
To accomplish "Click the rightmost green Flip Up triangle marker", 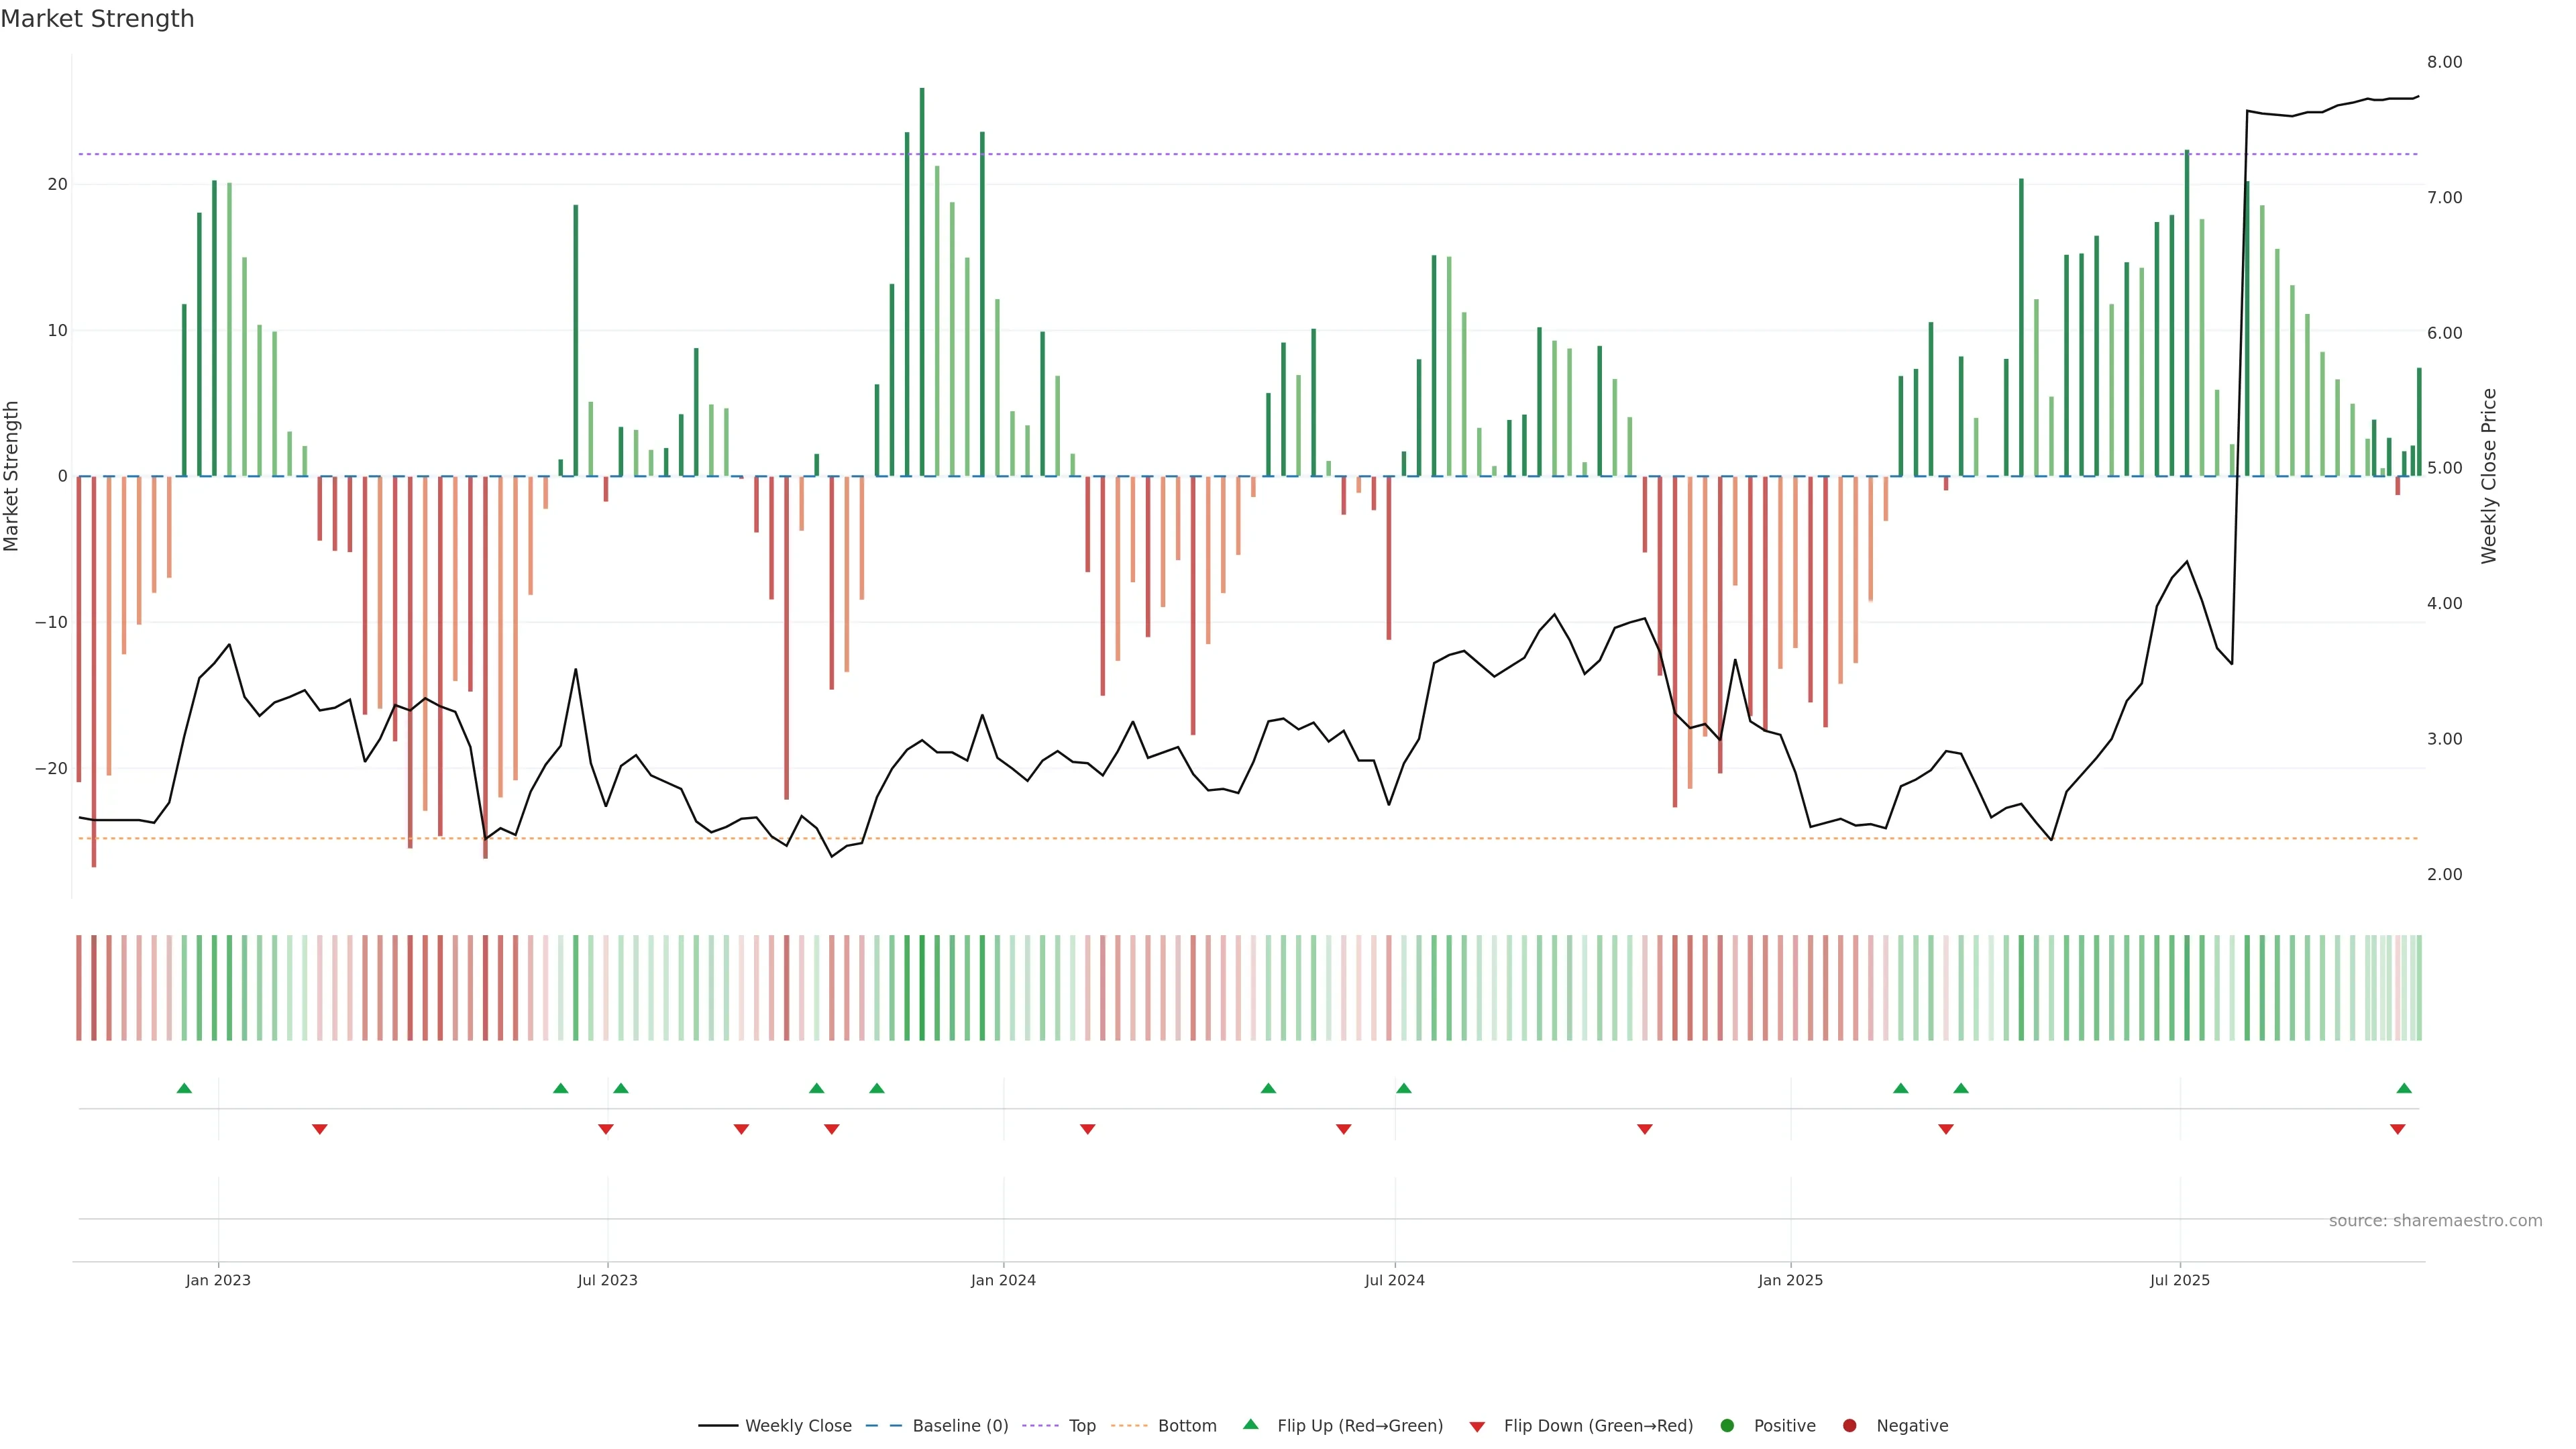I will click(x=2404, y=1088).
